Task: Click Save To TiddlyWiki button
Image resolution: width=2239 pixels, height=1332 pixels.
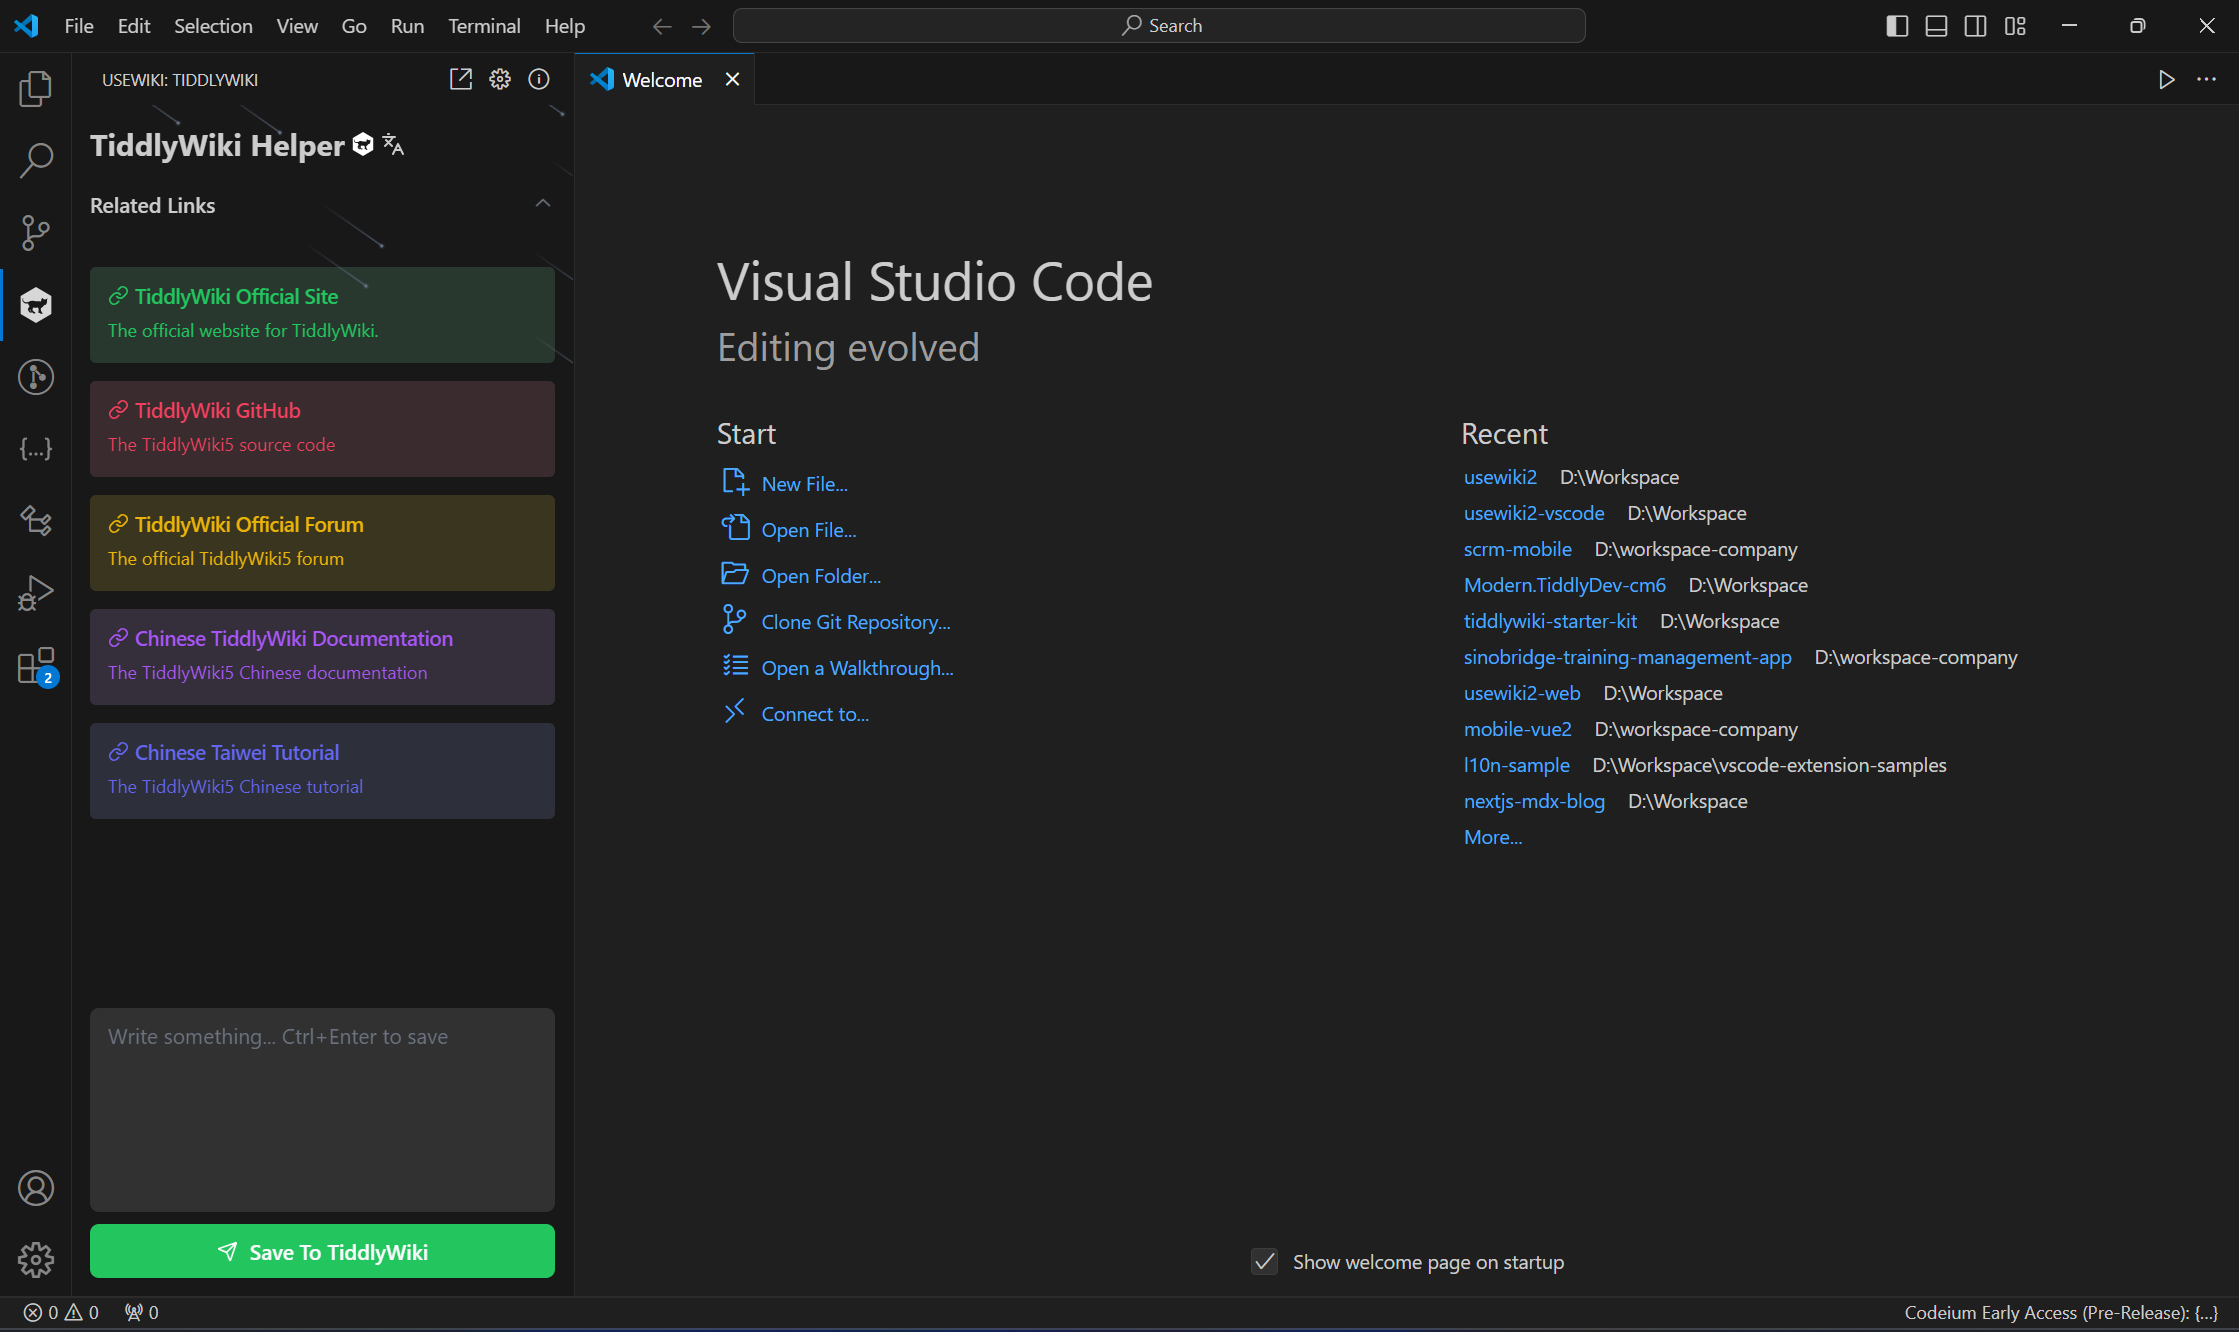Action: pyautogui.click(x=322, y=1252)
